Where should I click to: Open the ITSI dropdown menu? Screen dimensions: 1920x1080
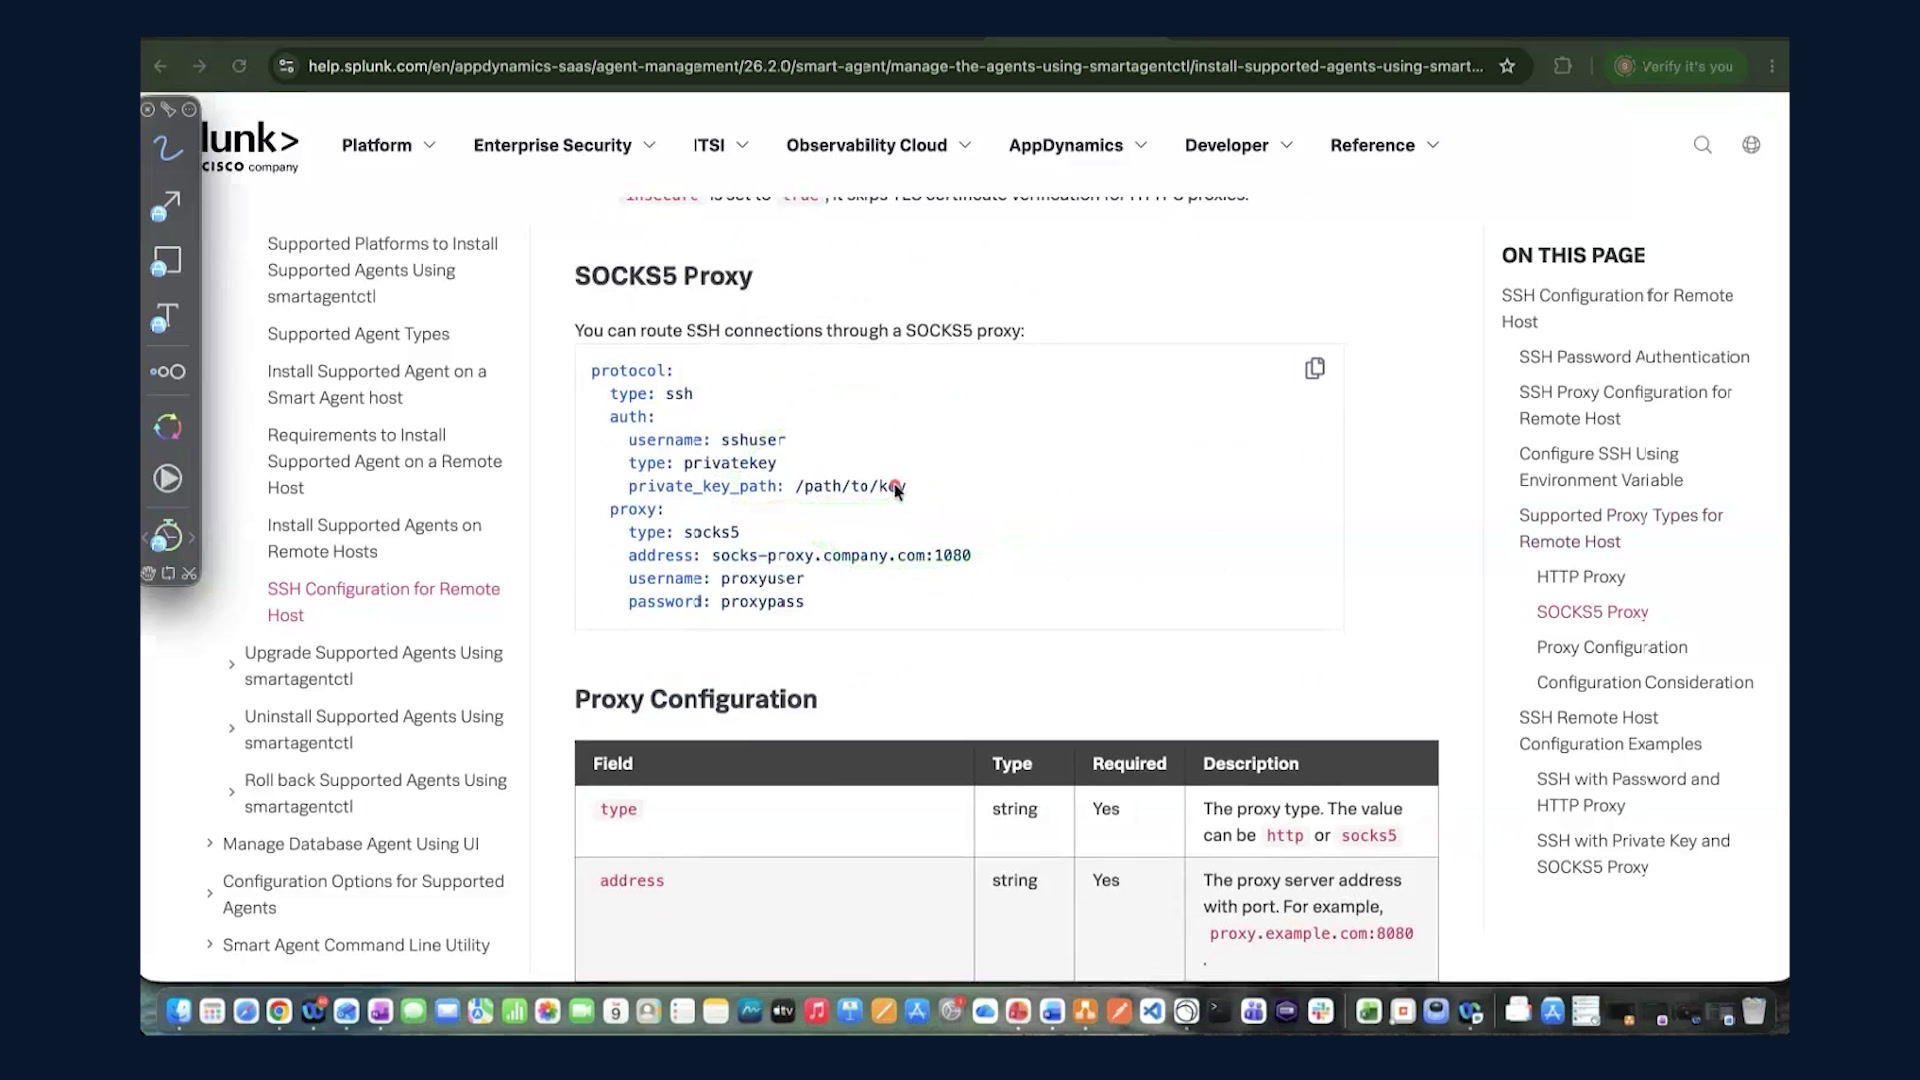point(721,145)
